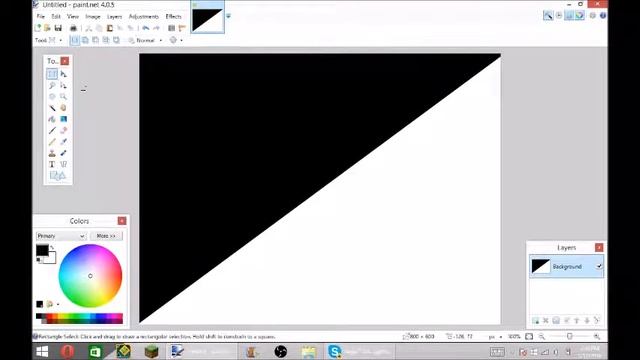Choose the Recolor tool
The image size is (640, 360).
[x=63, y=153]
